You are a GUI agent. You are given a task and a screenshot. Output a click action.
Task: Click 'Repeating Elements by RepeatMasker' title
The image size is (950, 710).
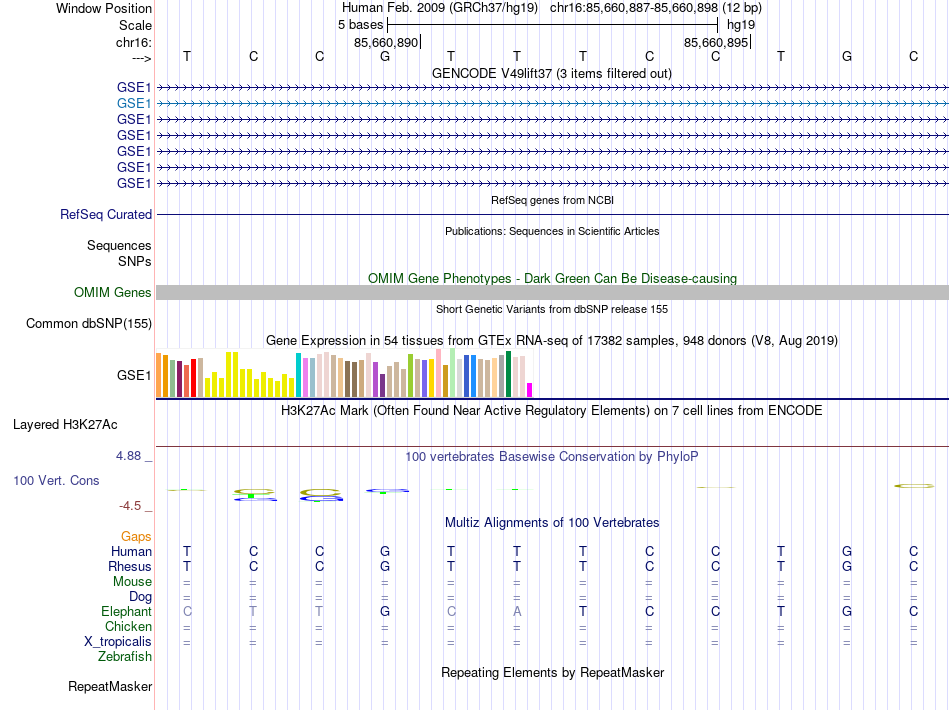click(x=553, y=673)
